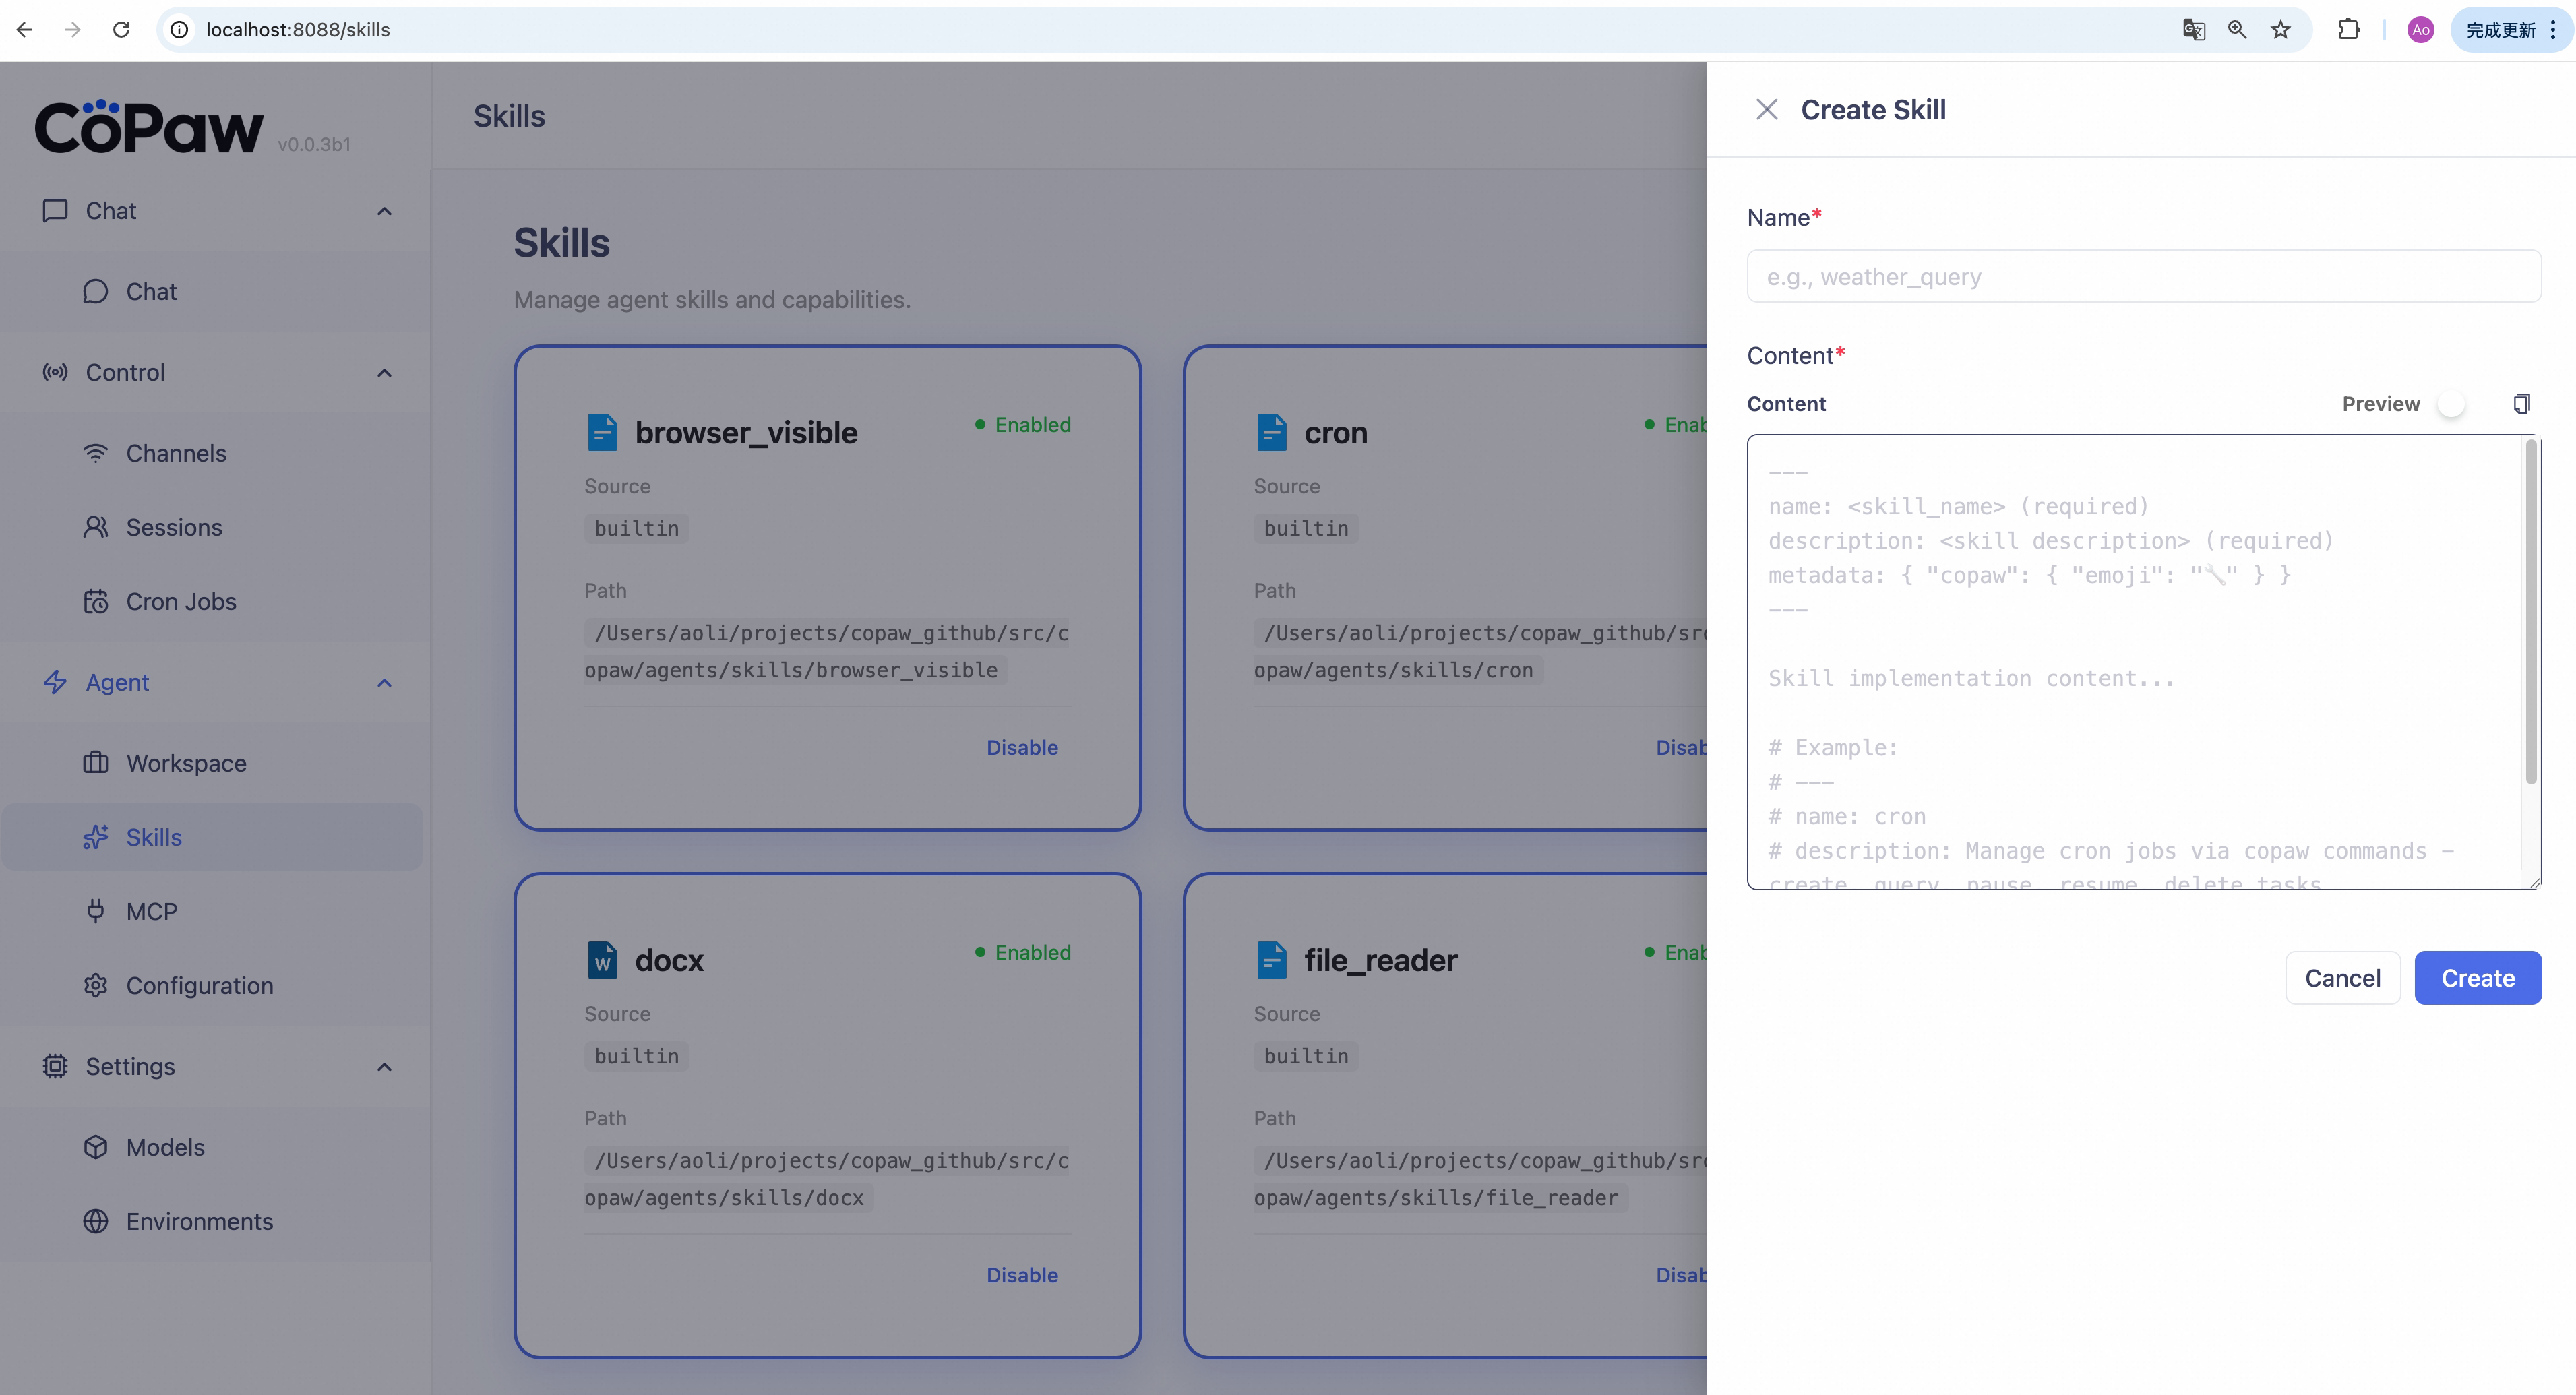Open Cron Jobs in the sidebar
Image resolution: width=2576 pixels, height=1395 pixels.
click(x=181, y=601)
